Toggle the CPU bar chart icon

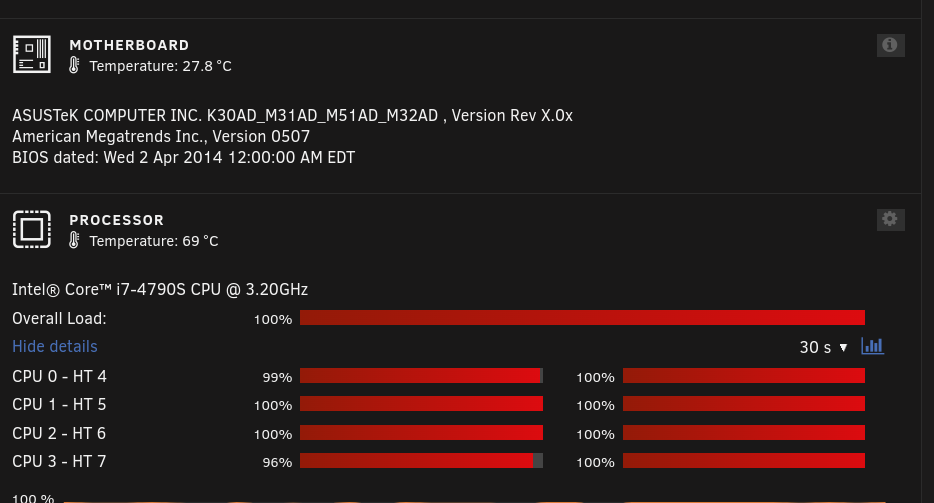pyautogui.click(x=873, y=346)
